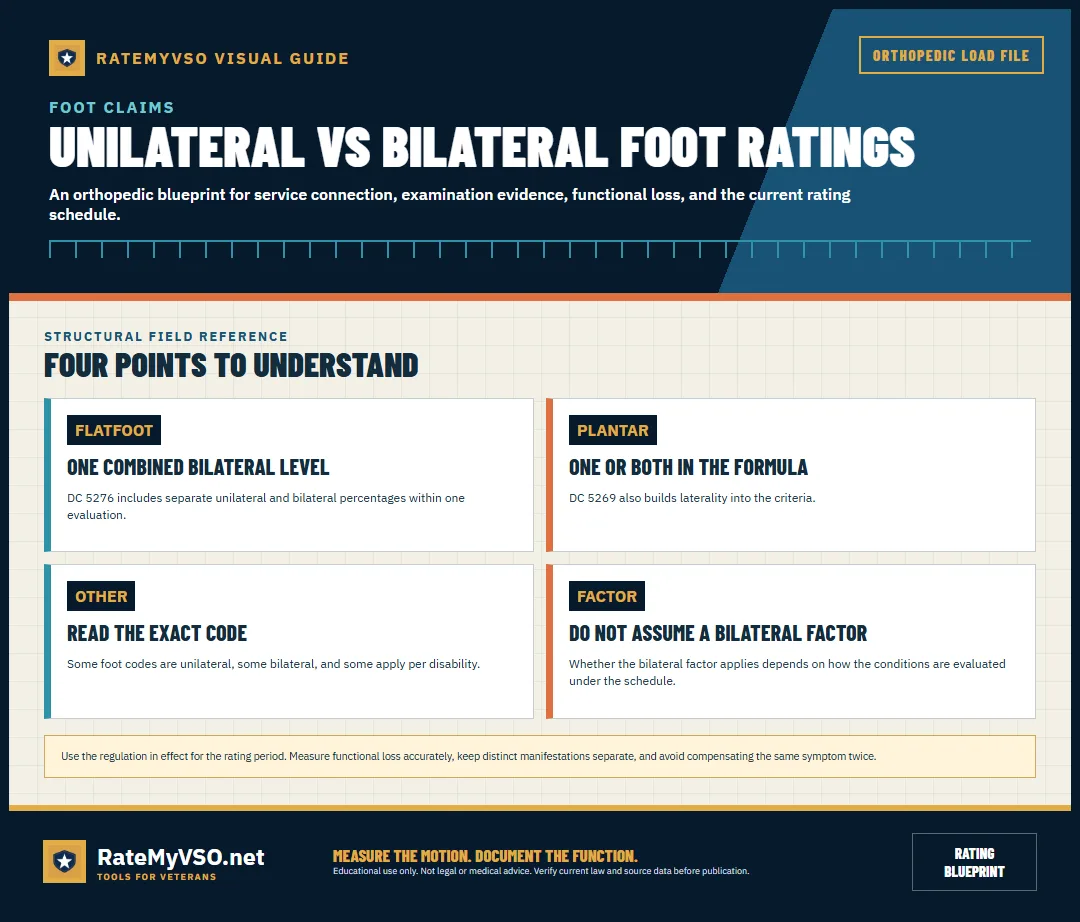Image resolution: width=1080 pixels, height=922 pixels.
Task: Select the OTHER tag
Action: [101, 596]
